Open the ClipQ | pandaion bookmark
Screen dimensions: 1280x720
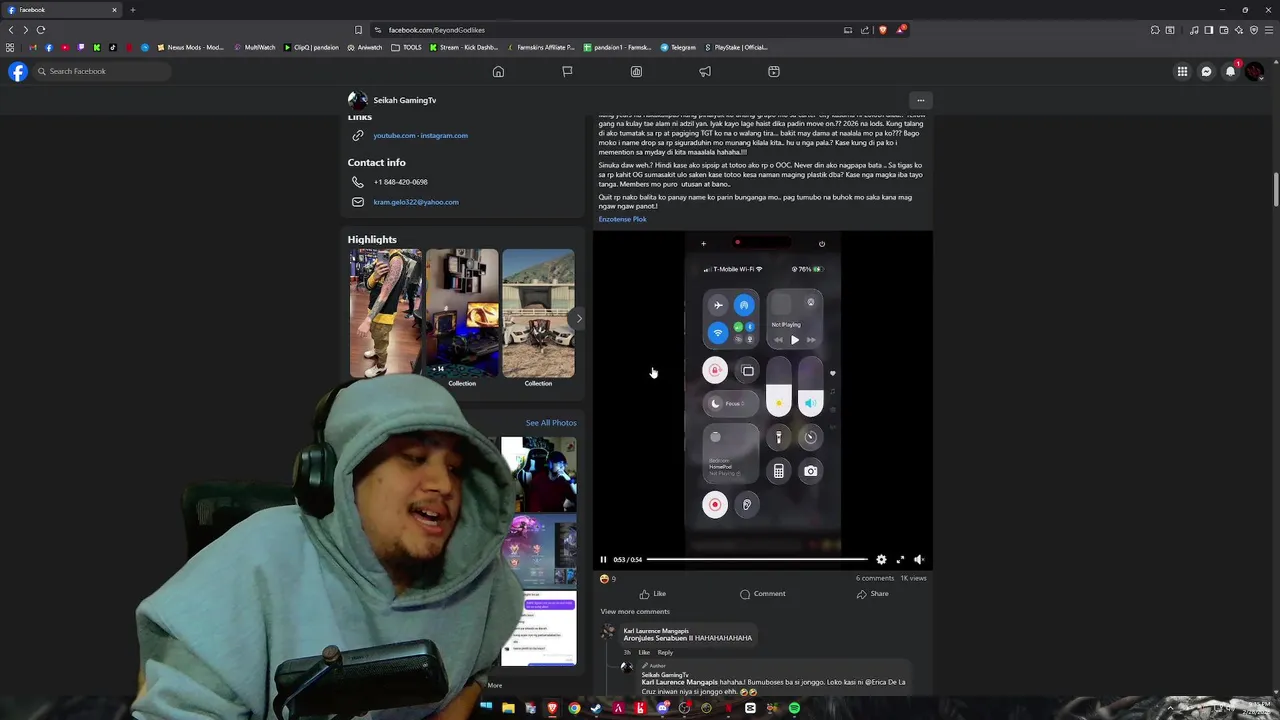tap(312, 47)
